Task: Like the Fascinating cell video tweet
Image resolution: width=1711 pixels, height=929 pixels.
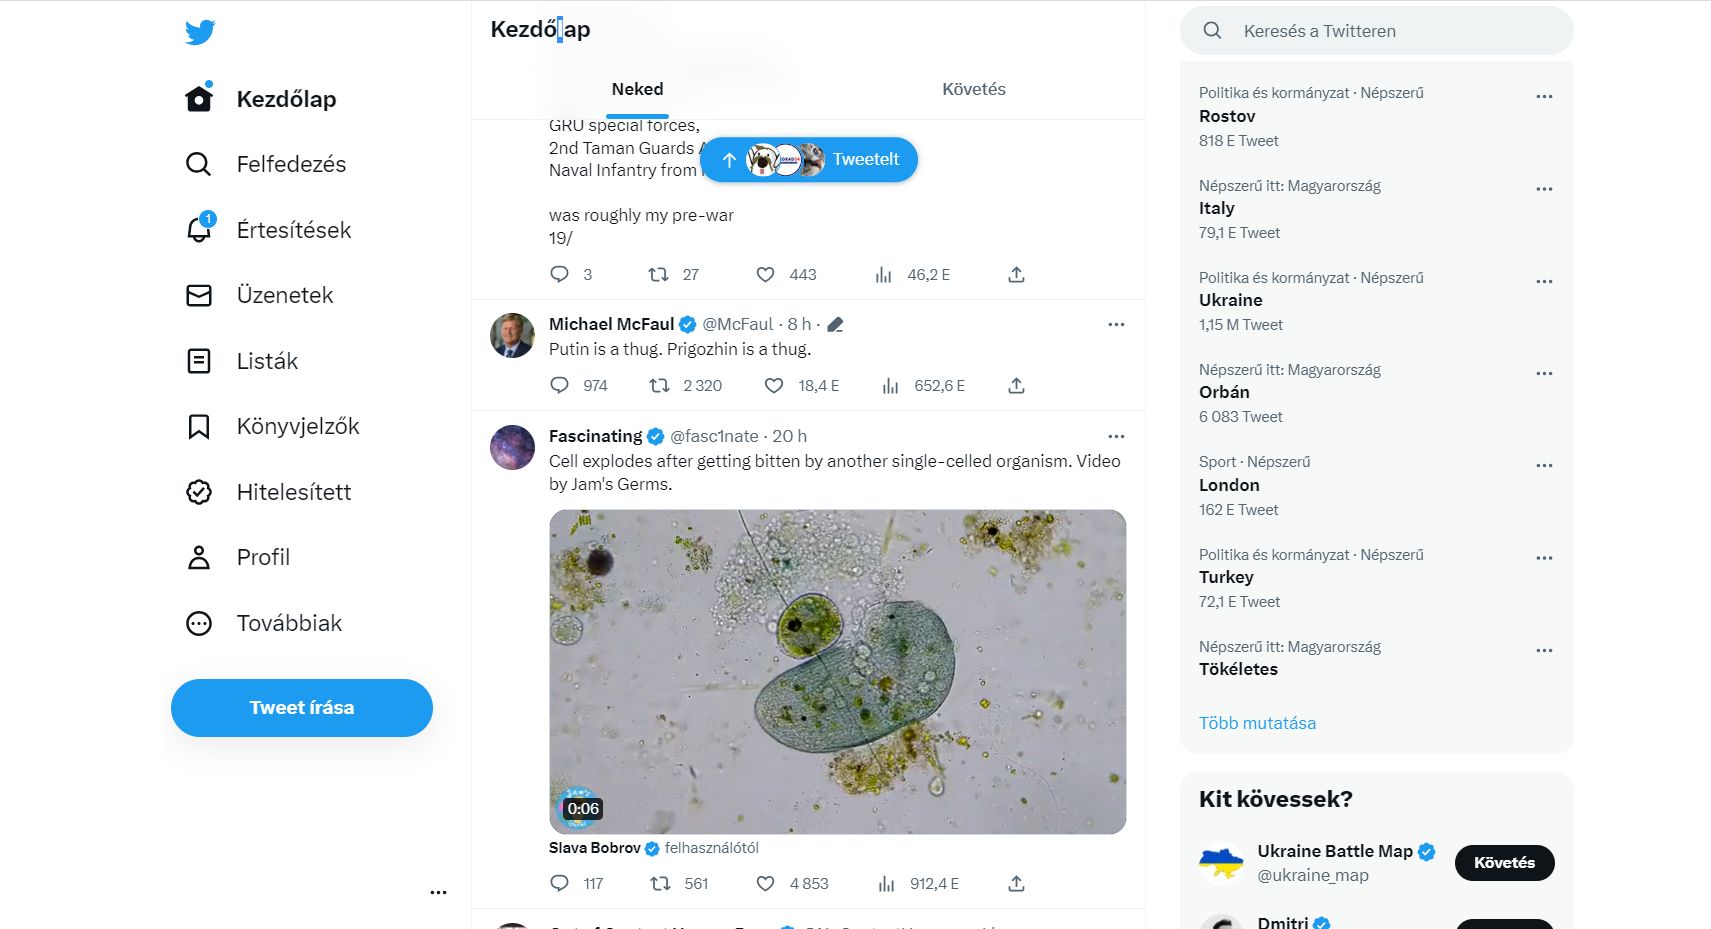Action: 765,884
